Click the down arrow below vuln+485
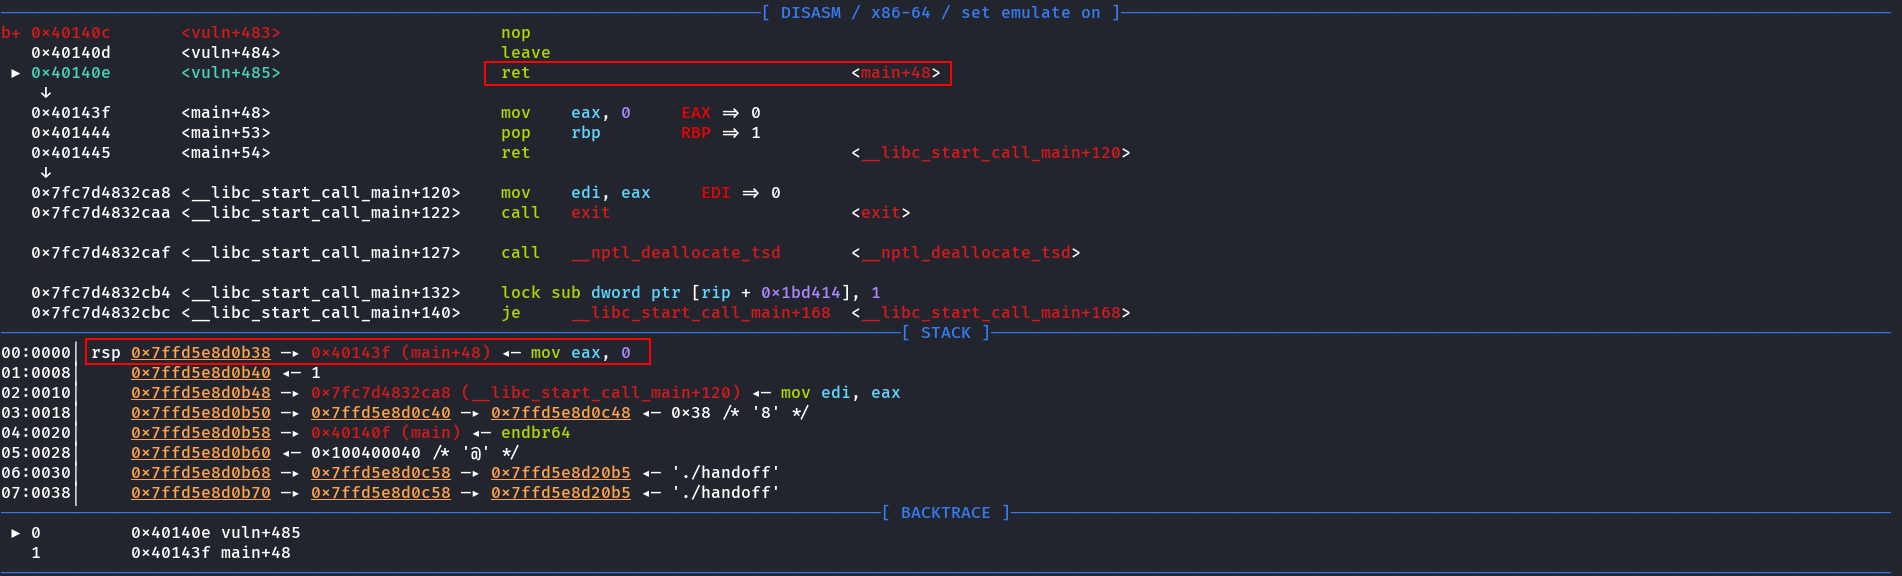The image size is (1902, 576). click(x=45, y=93)
